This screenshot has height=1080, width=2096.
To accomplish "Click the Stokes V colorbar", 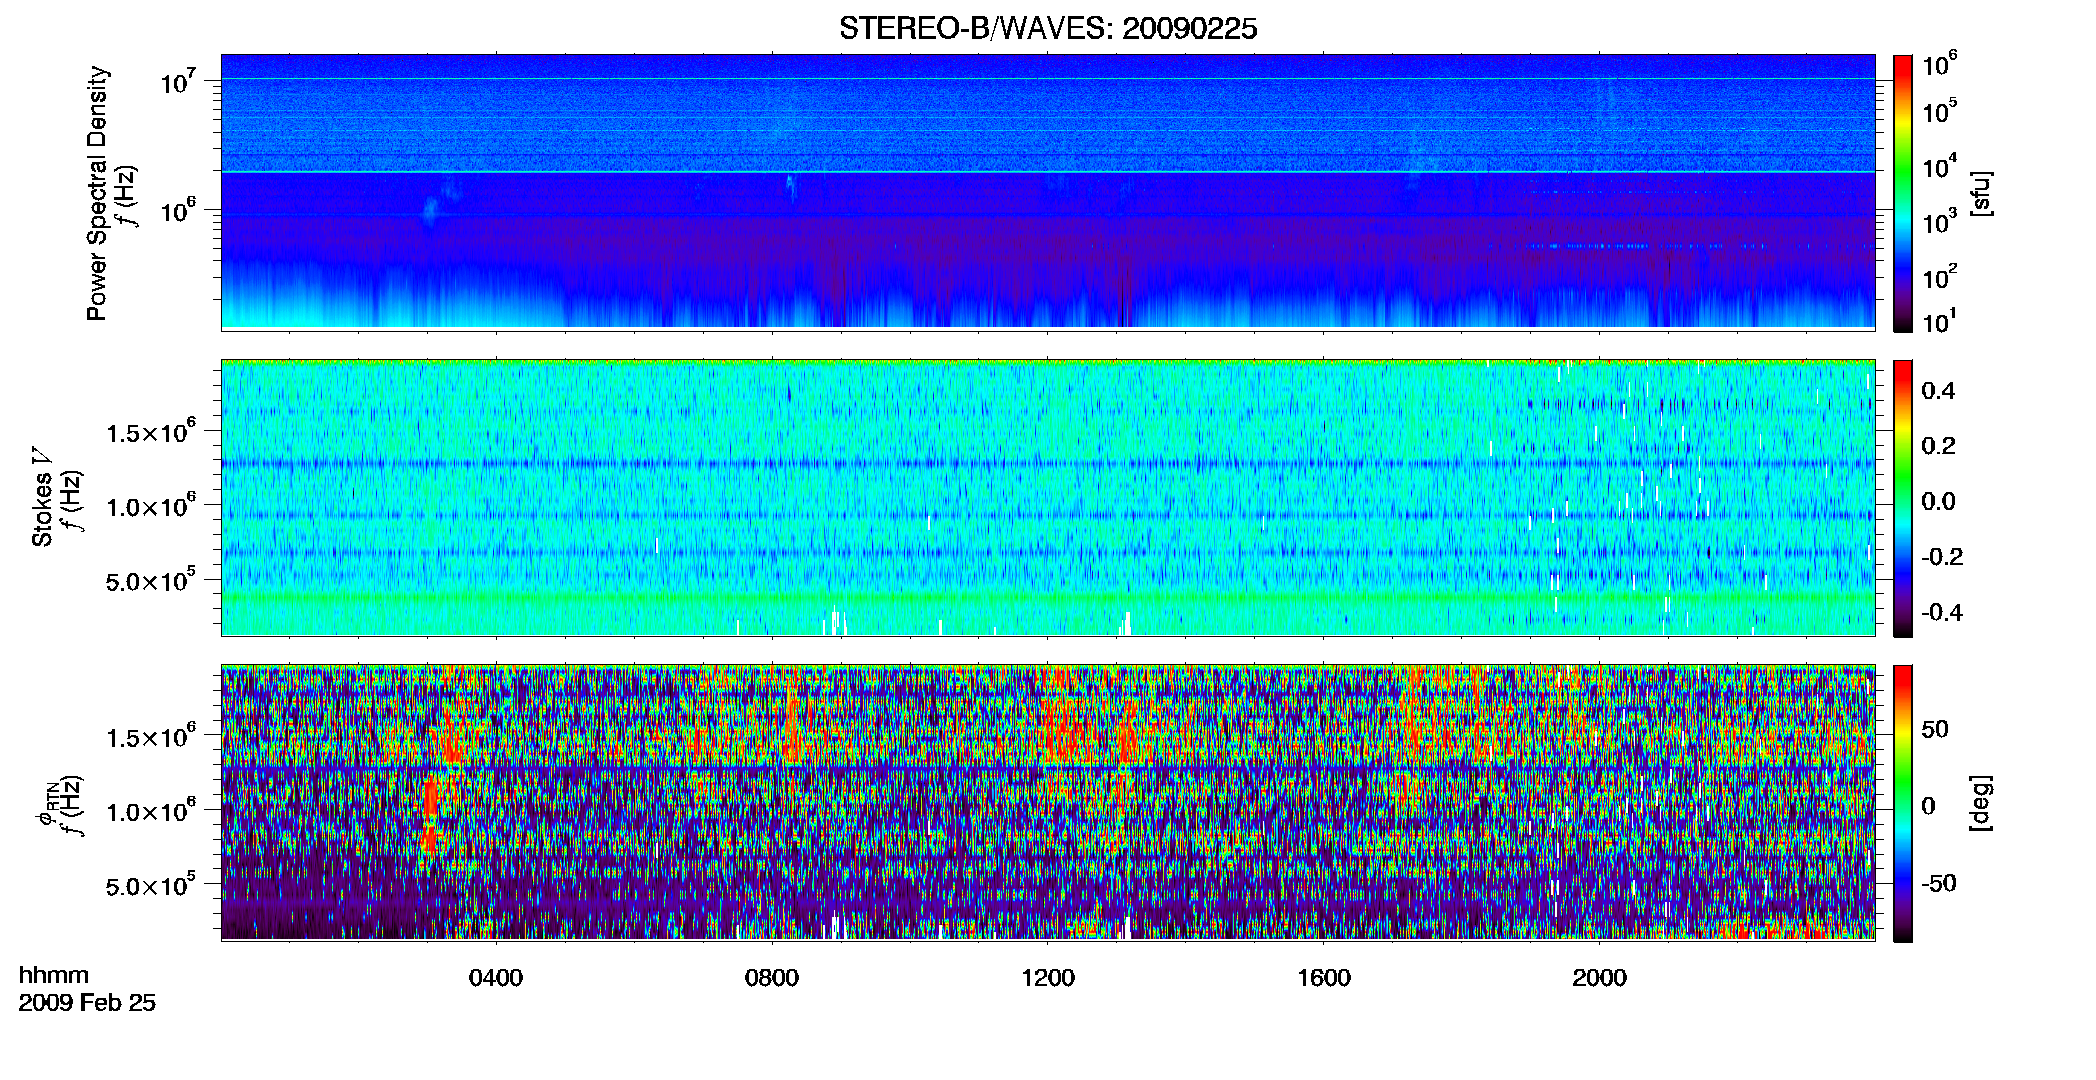I will coord(1903,499).
